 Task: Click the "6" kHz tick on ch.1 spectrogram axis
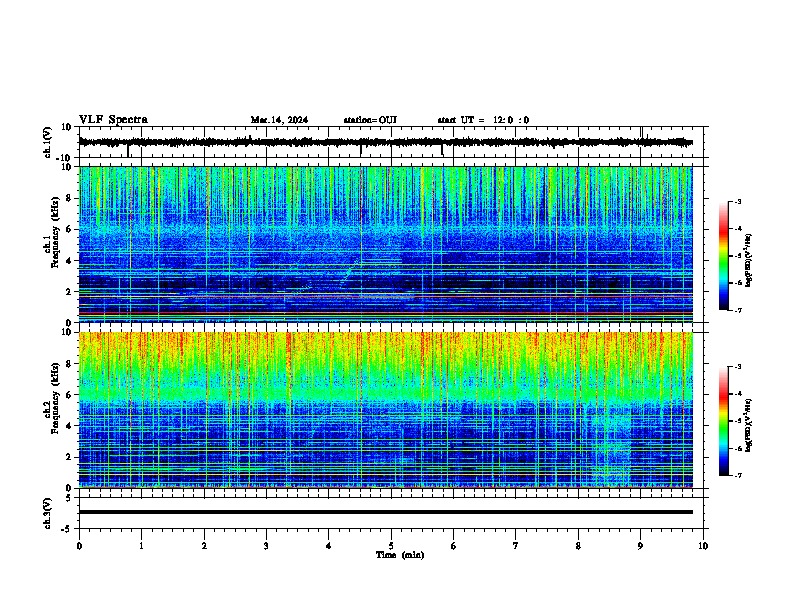coord(69,230)
